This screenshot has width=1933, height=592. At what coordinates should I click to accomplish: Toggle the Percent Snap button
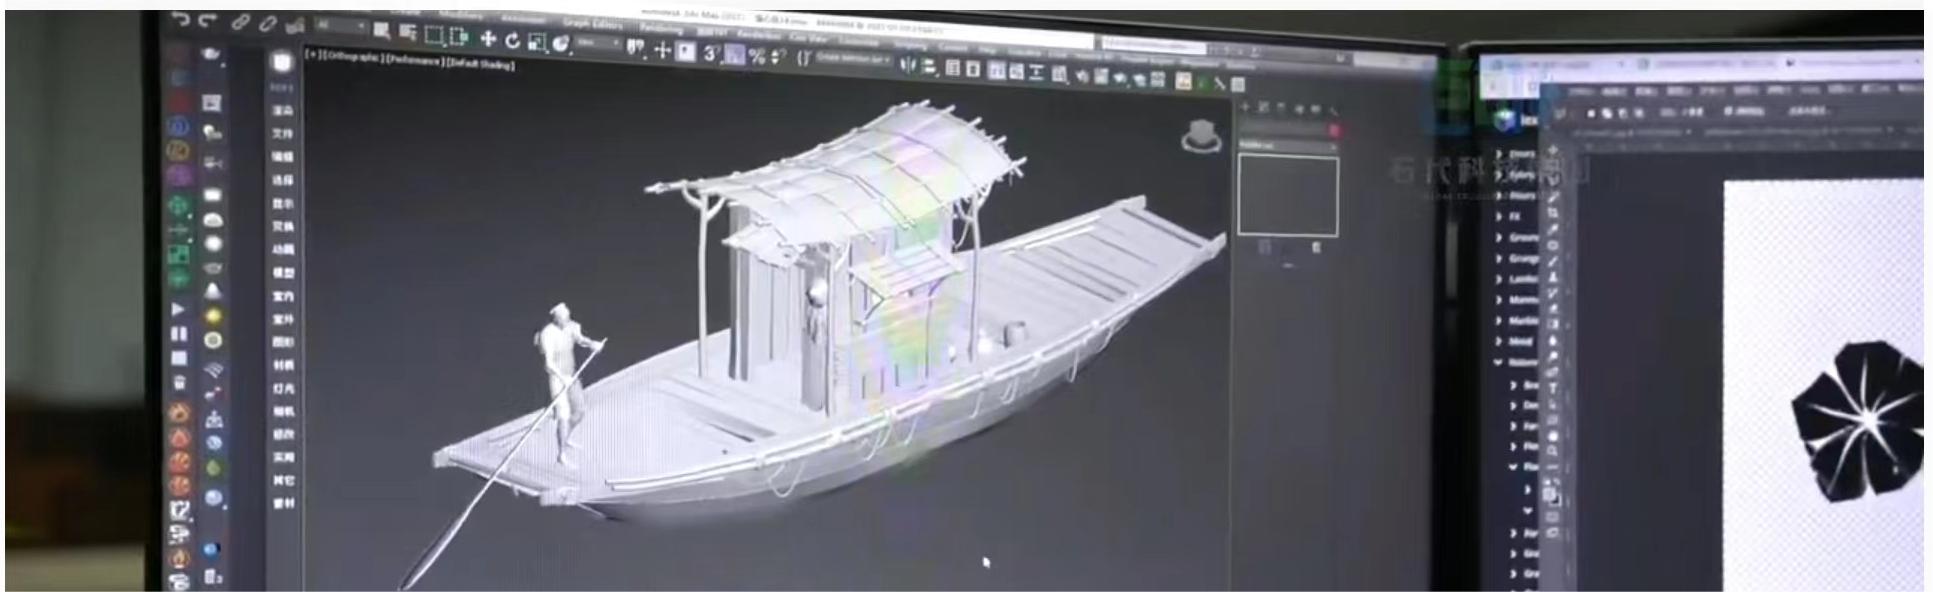(x=758, y=56)
